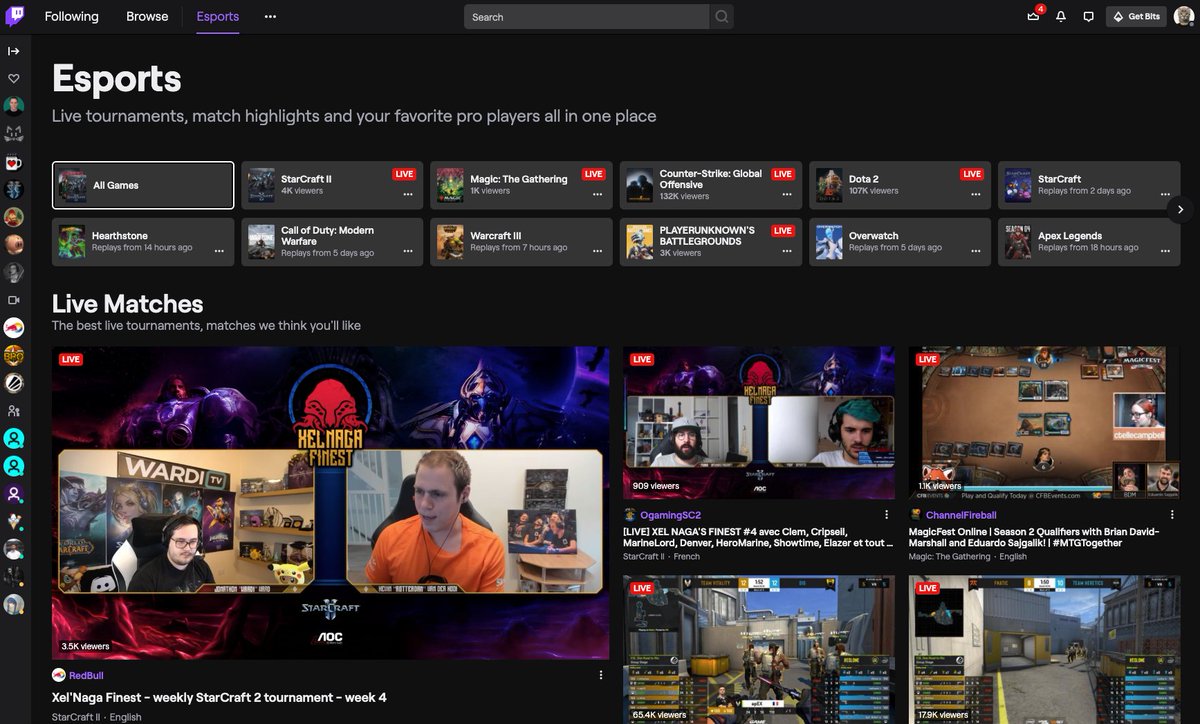Viewport: 1200px width, 724px height.
Task: Click the search input field
Action: click(x=587, y=17)
